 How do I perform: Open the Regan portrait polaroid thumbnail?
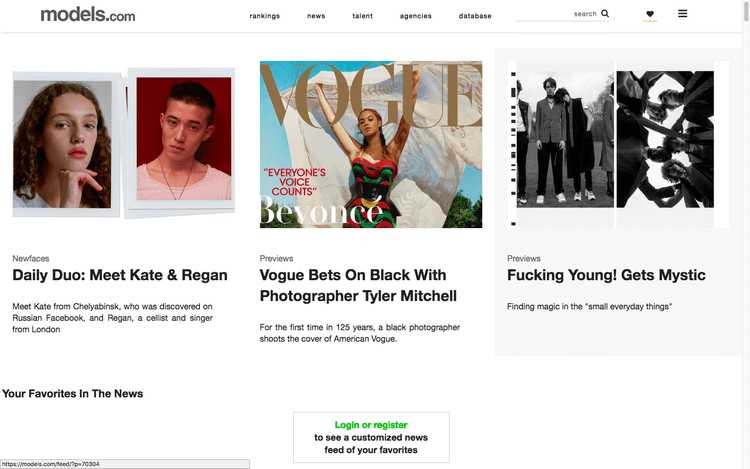182,140
